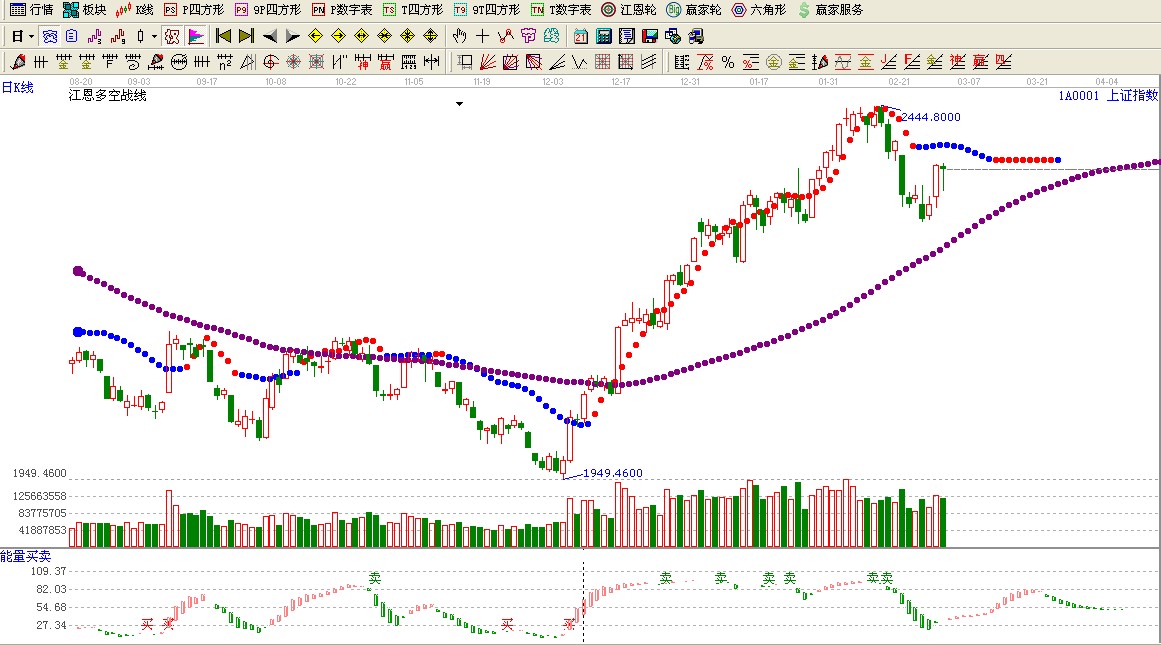Click the percent sign drawing tool
This screenshot has height=645, width=1161.
(727, 62)
